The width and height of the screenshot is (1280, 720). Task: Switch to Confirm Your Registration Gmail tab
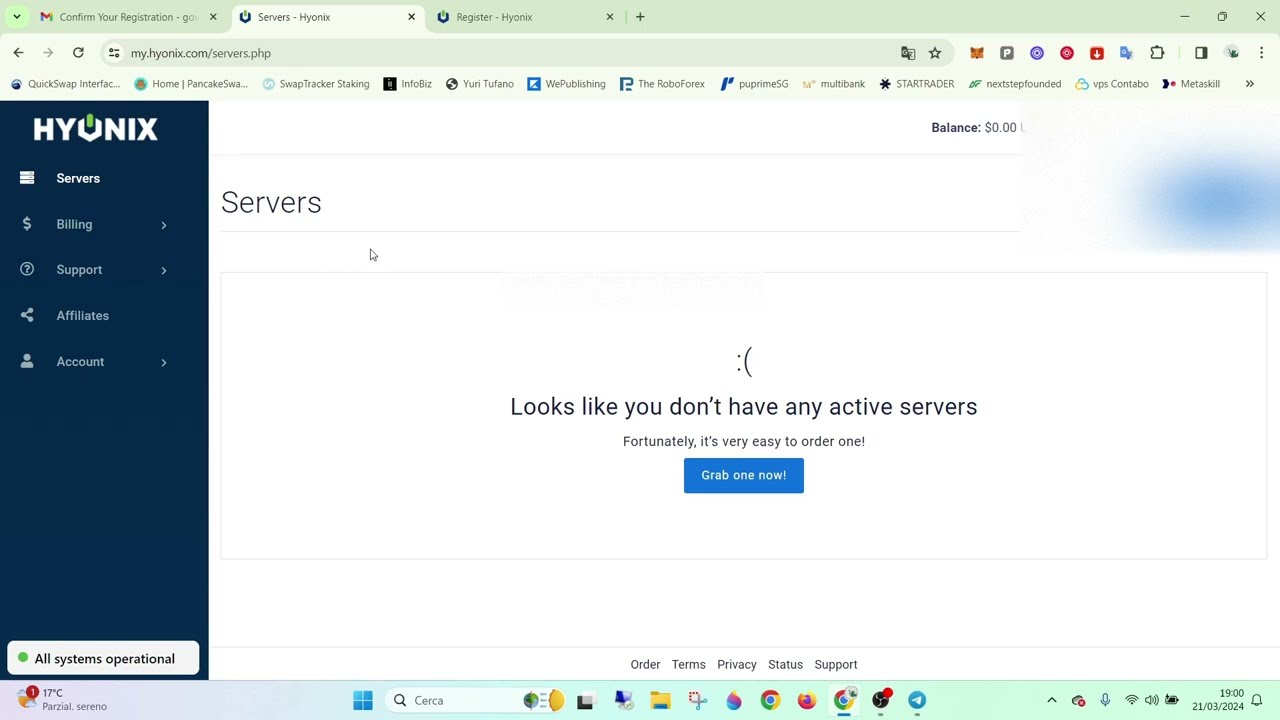[129, 17]
